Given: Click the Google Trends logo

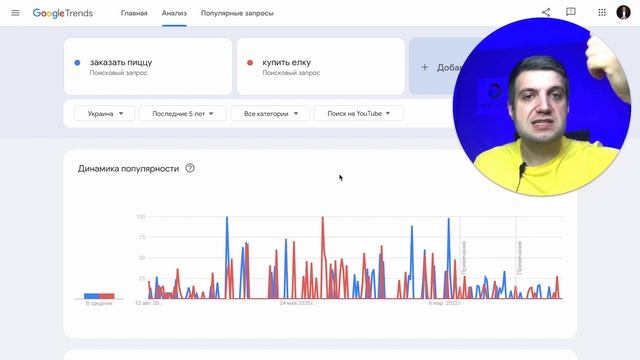Looking at the screenshot, I should [x=63, y=13].
